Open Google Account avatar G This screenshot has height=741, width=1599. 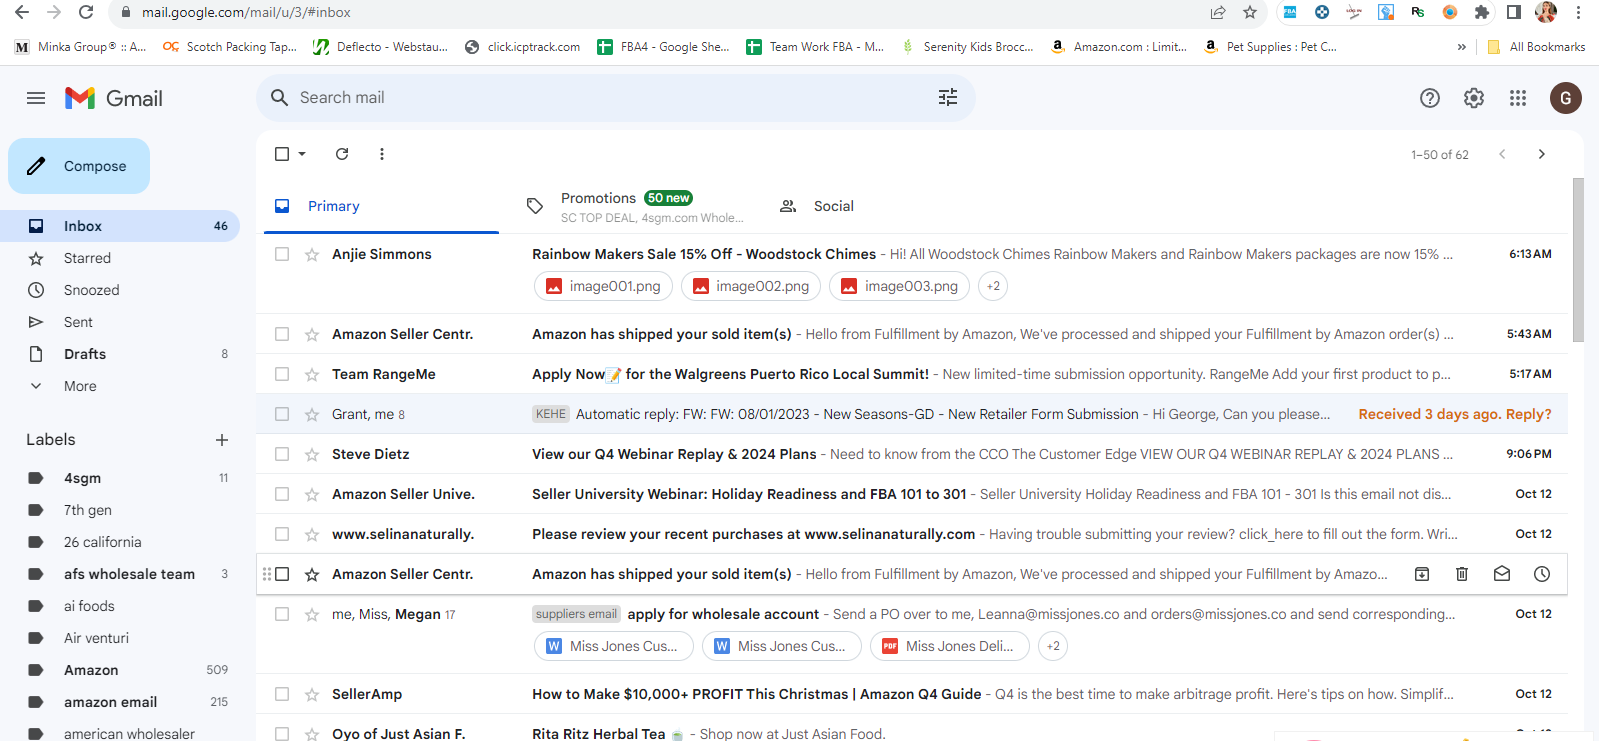pos(1566,98)
